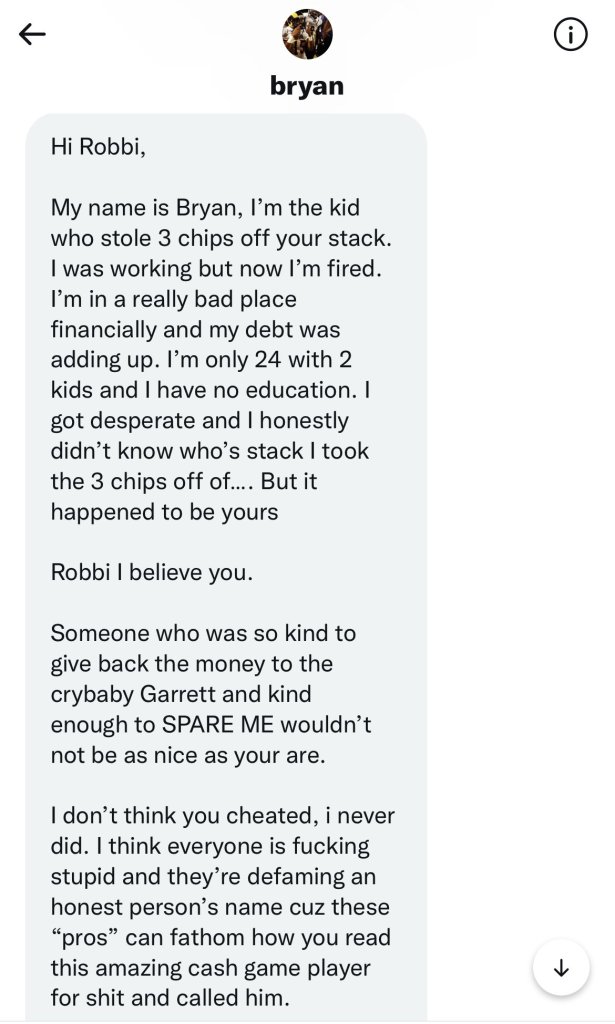Open conversation info via the circled i icon
This screenshot has height=1024, width=615.
(570, 35)
